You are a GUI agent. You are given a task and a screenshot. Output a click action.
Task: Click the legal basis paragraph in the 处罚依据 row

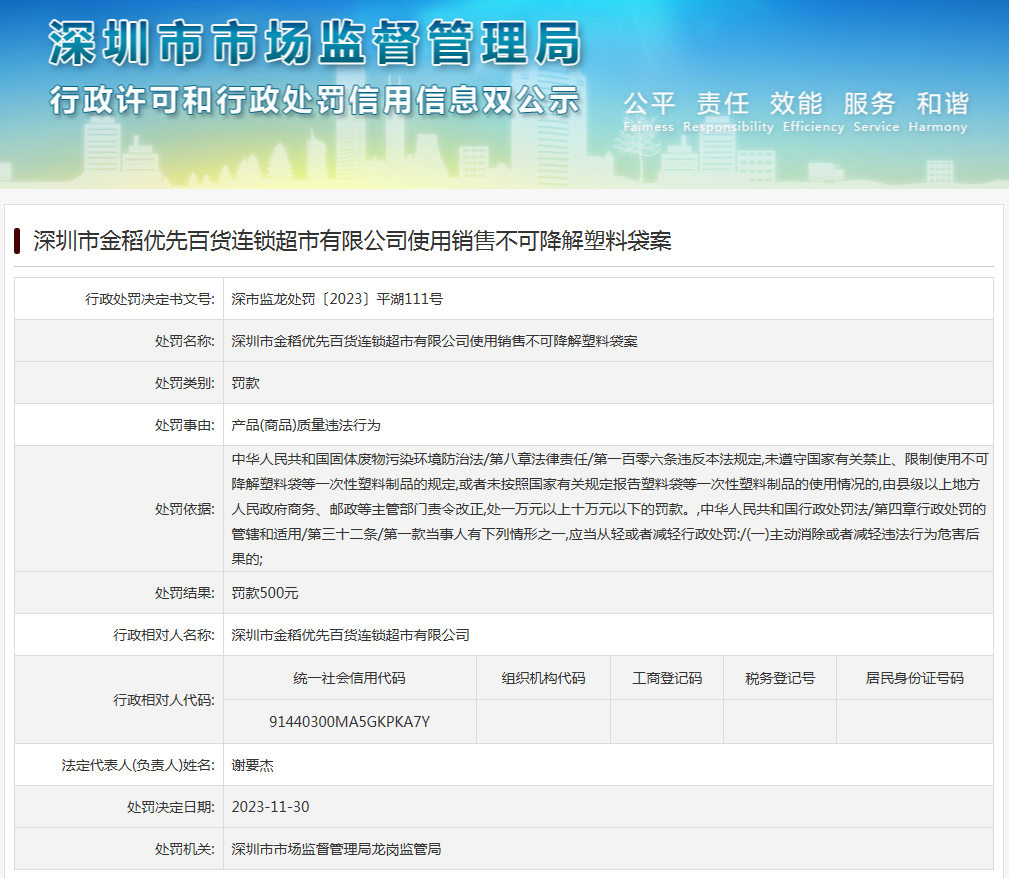pyautogui.click(x=609, y=509)
